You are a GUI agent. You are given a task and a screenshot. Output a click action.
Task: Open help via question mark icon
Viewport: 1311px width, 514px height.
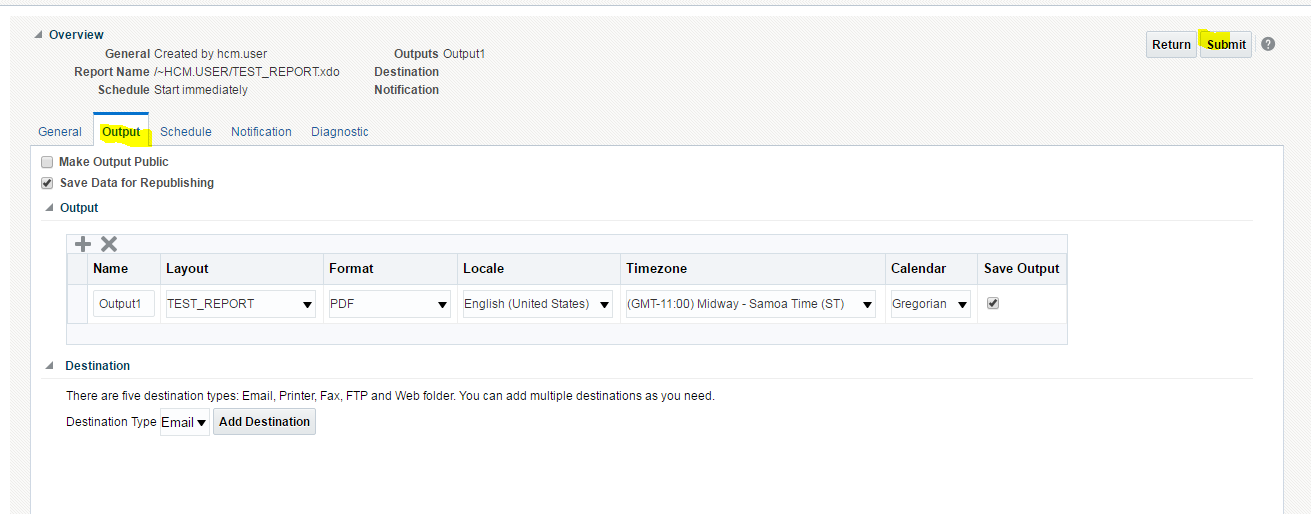click(x=1268, y=44)
